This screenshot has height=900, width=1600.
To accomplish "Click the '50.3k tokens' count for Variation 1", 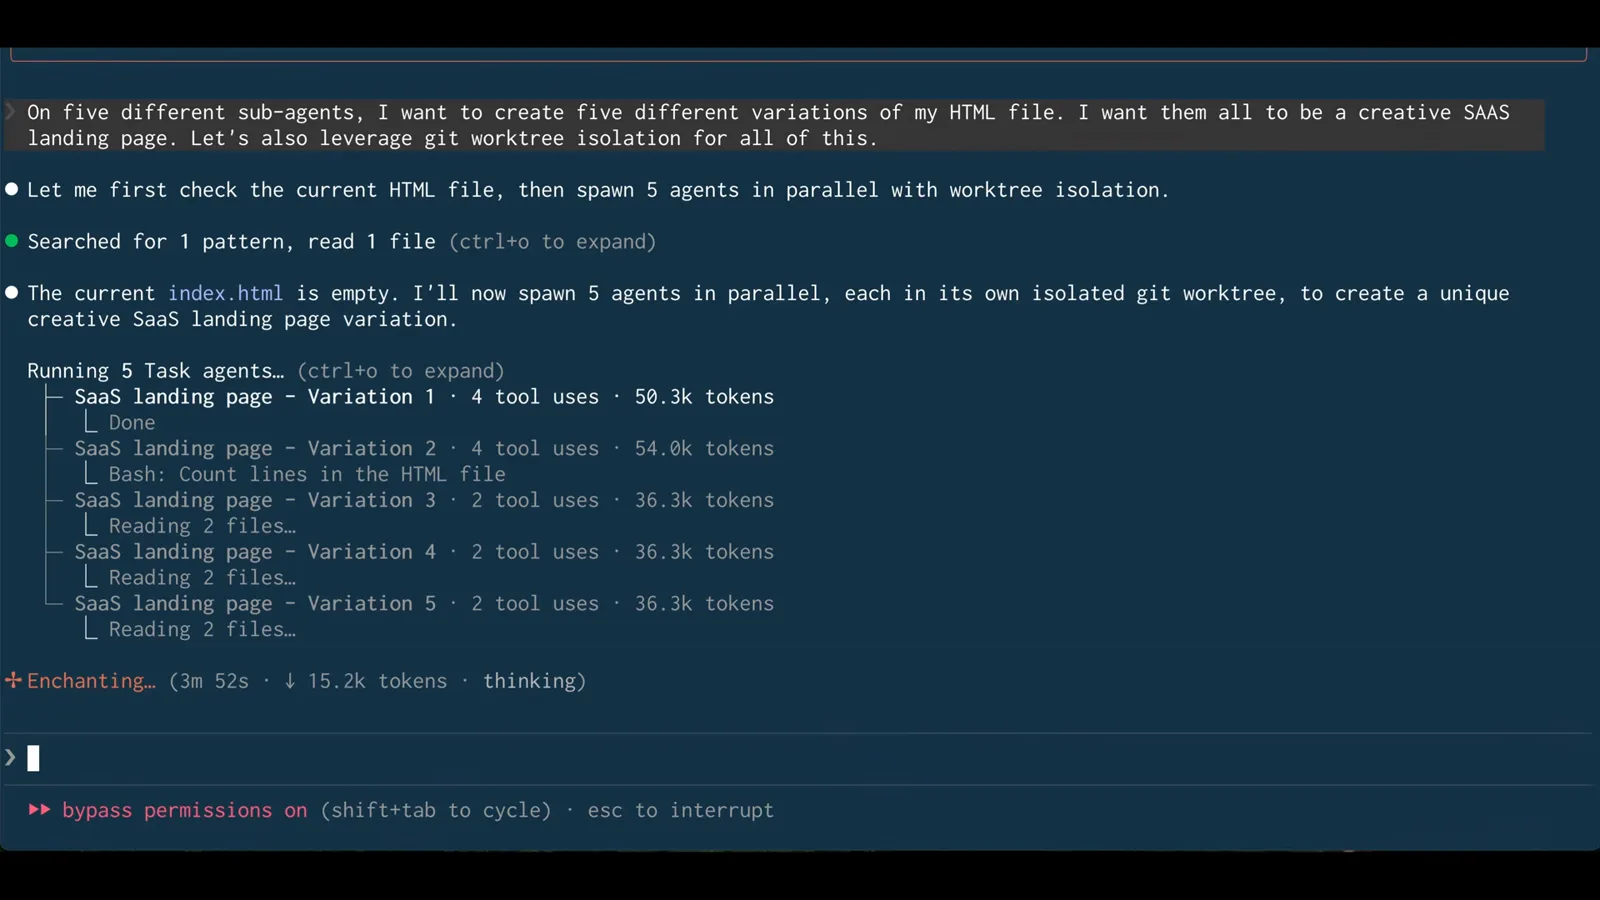I will click(x=704, y=397).
